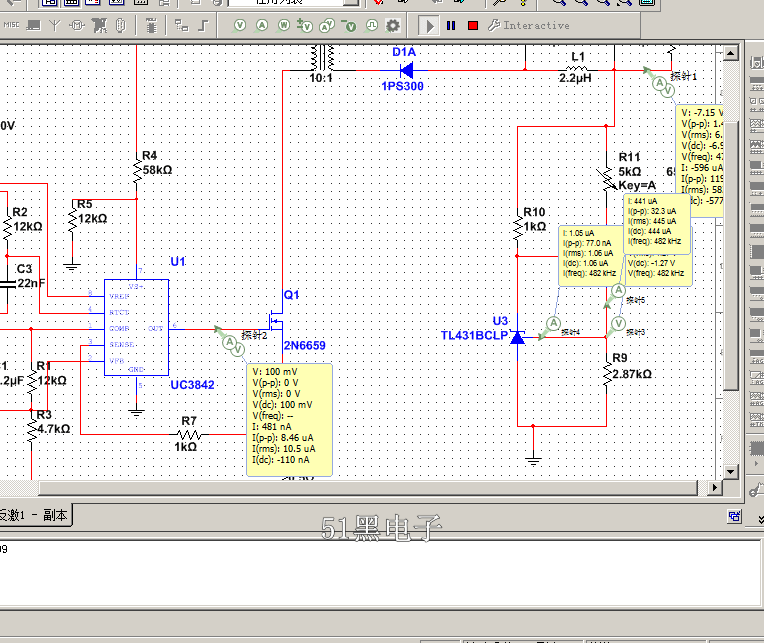Click the UC3842 part label
Viewport: 764px width, 643px height.
tap(192, 385)
